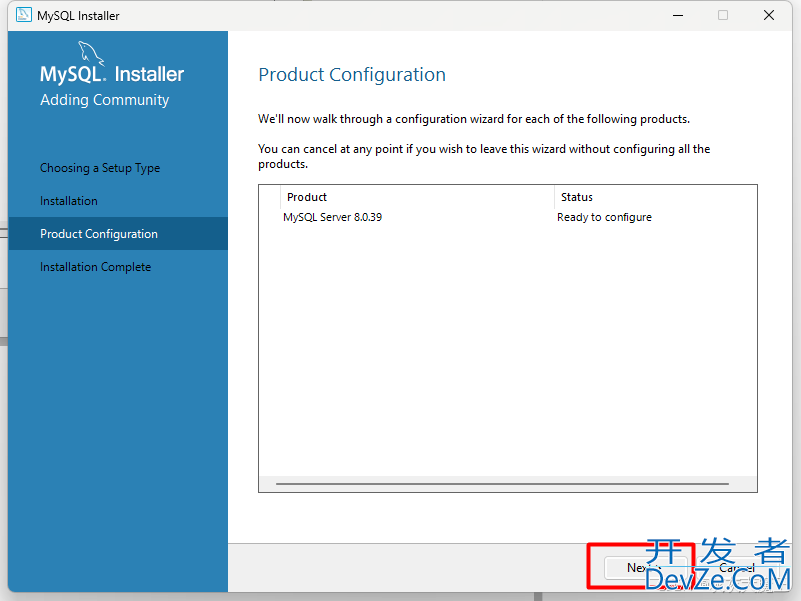Click the Product Configuration page heading

point(352,75)
